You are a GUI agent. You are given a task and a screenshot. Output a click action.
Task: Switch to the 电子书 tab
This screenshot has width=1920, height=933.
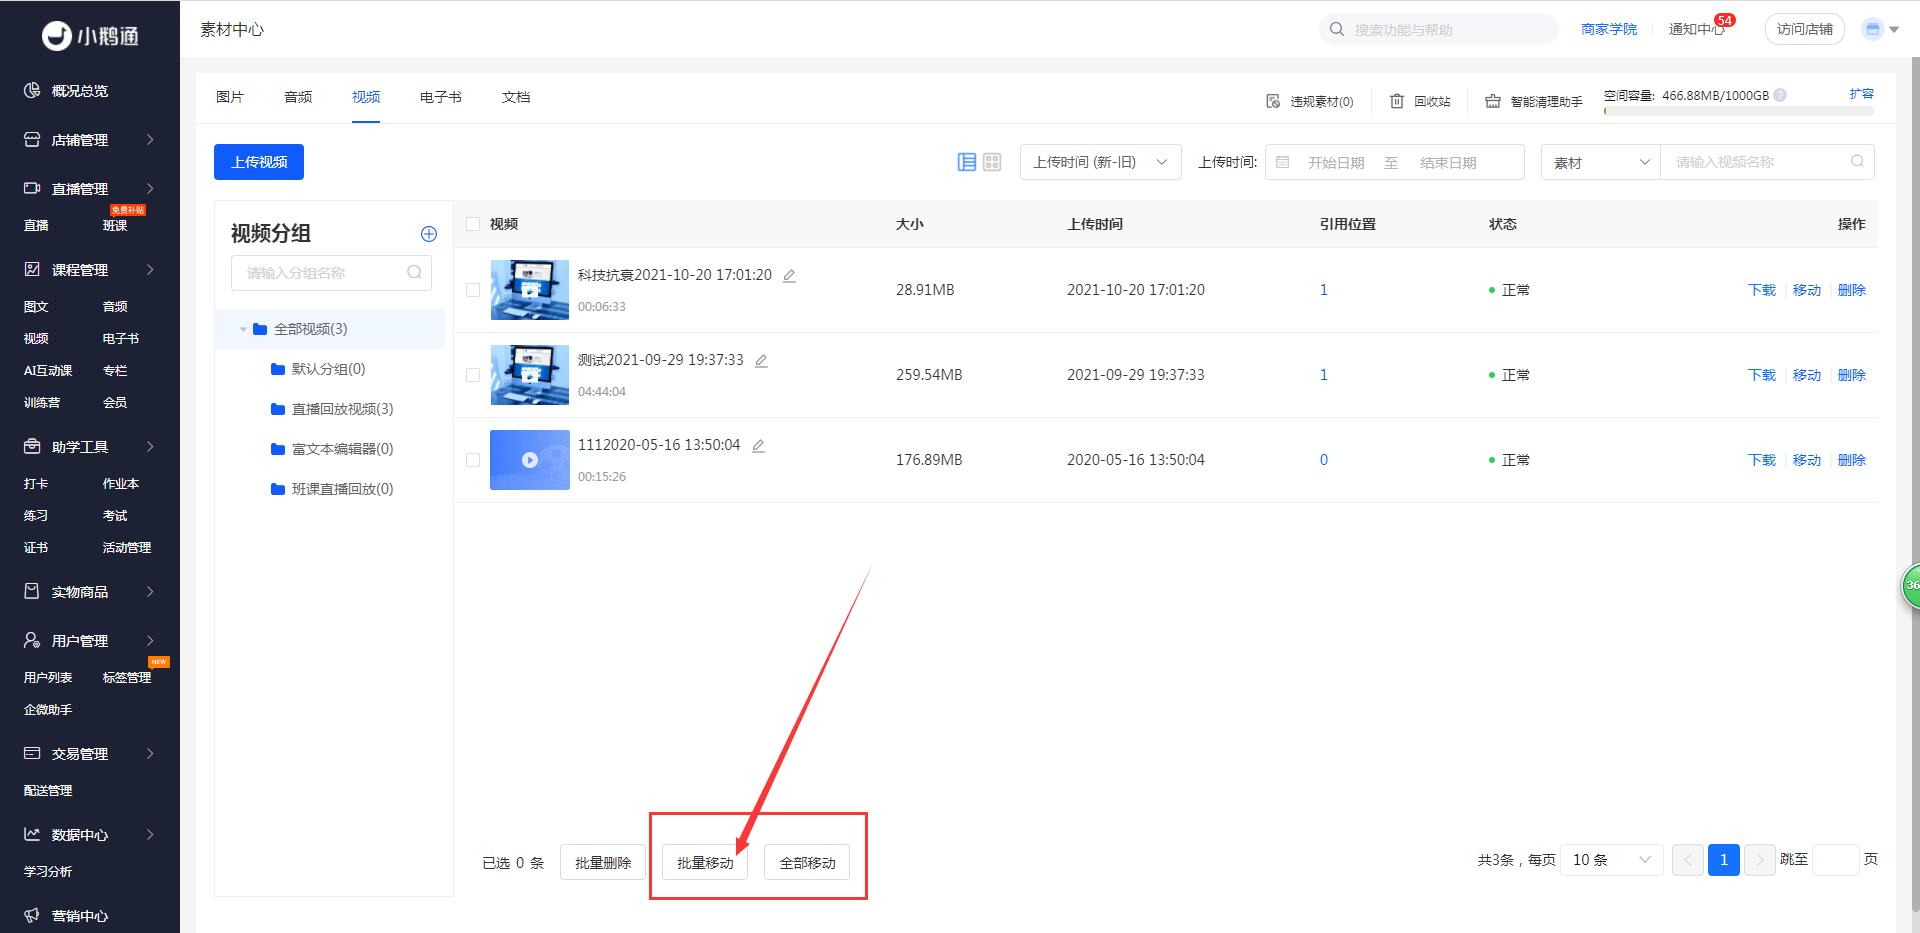[440, 97]
